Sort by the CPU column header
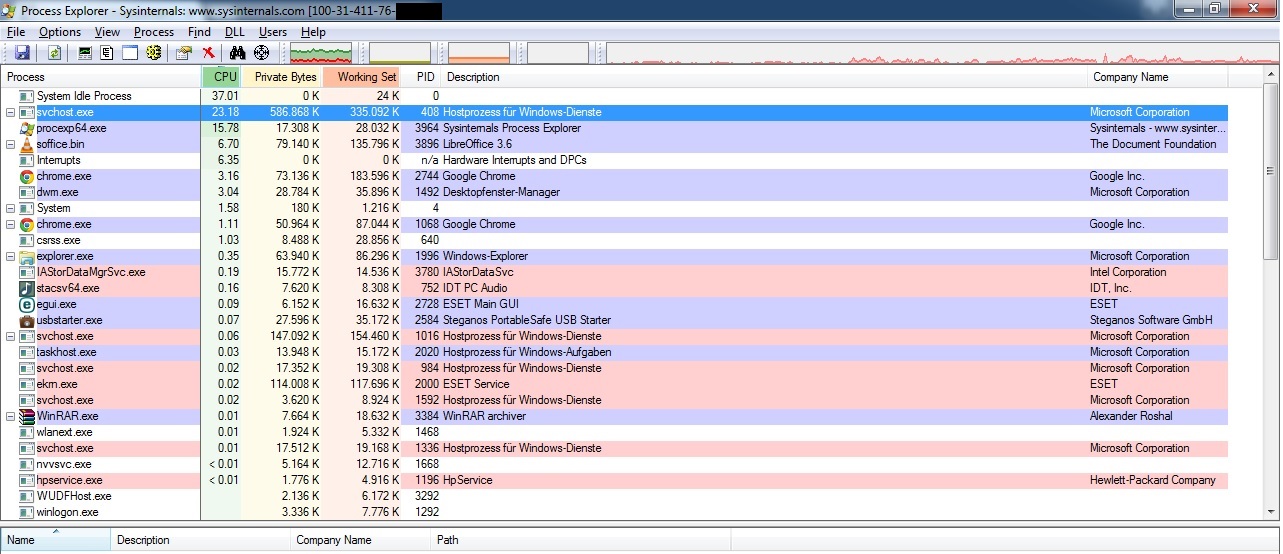The image size is (1283, 554). [x=221, y=77]
